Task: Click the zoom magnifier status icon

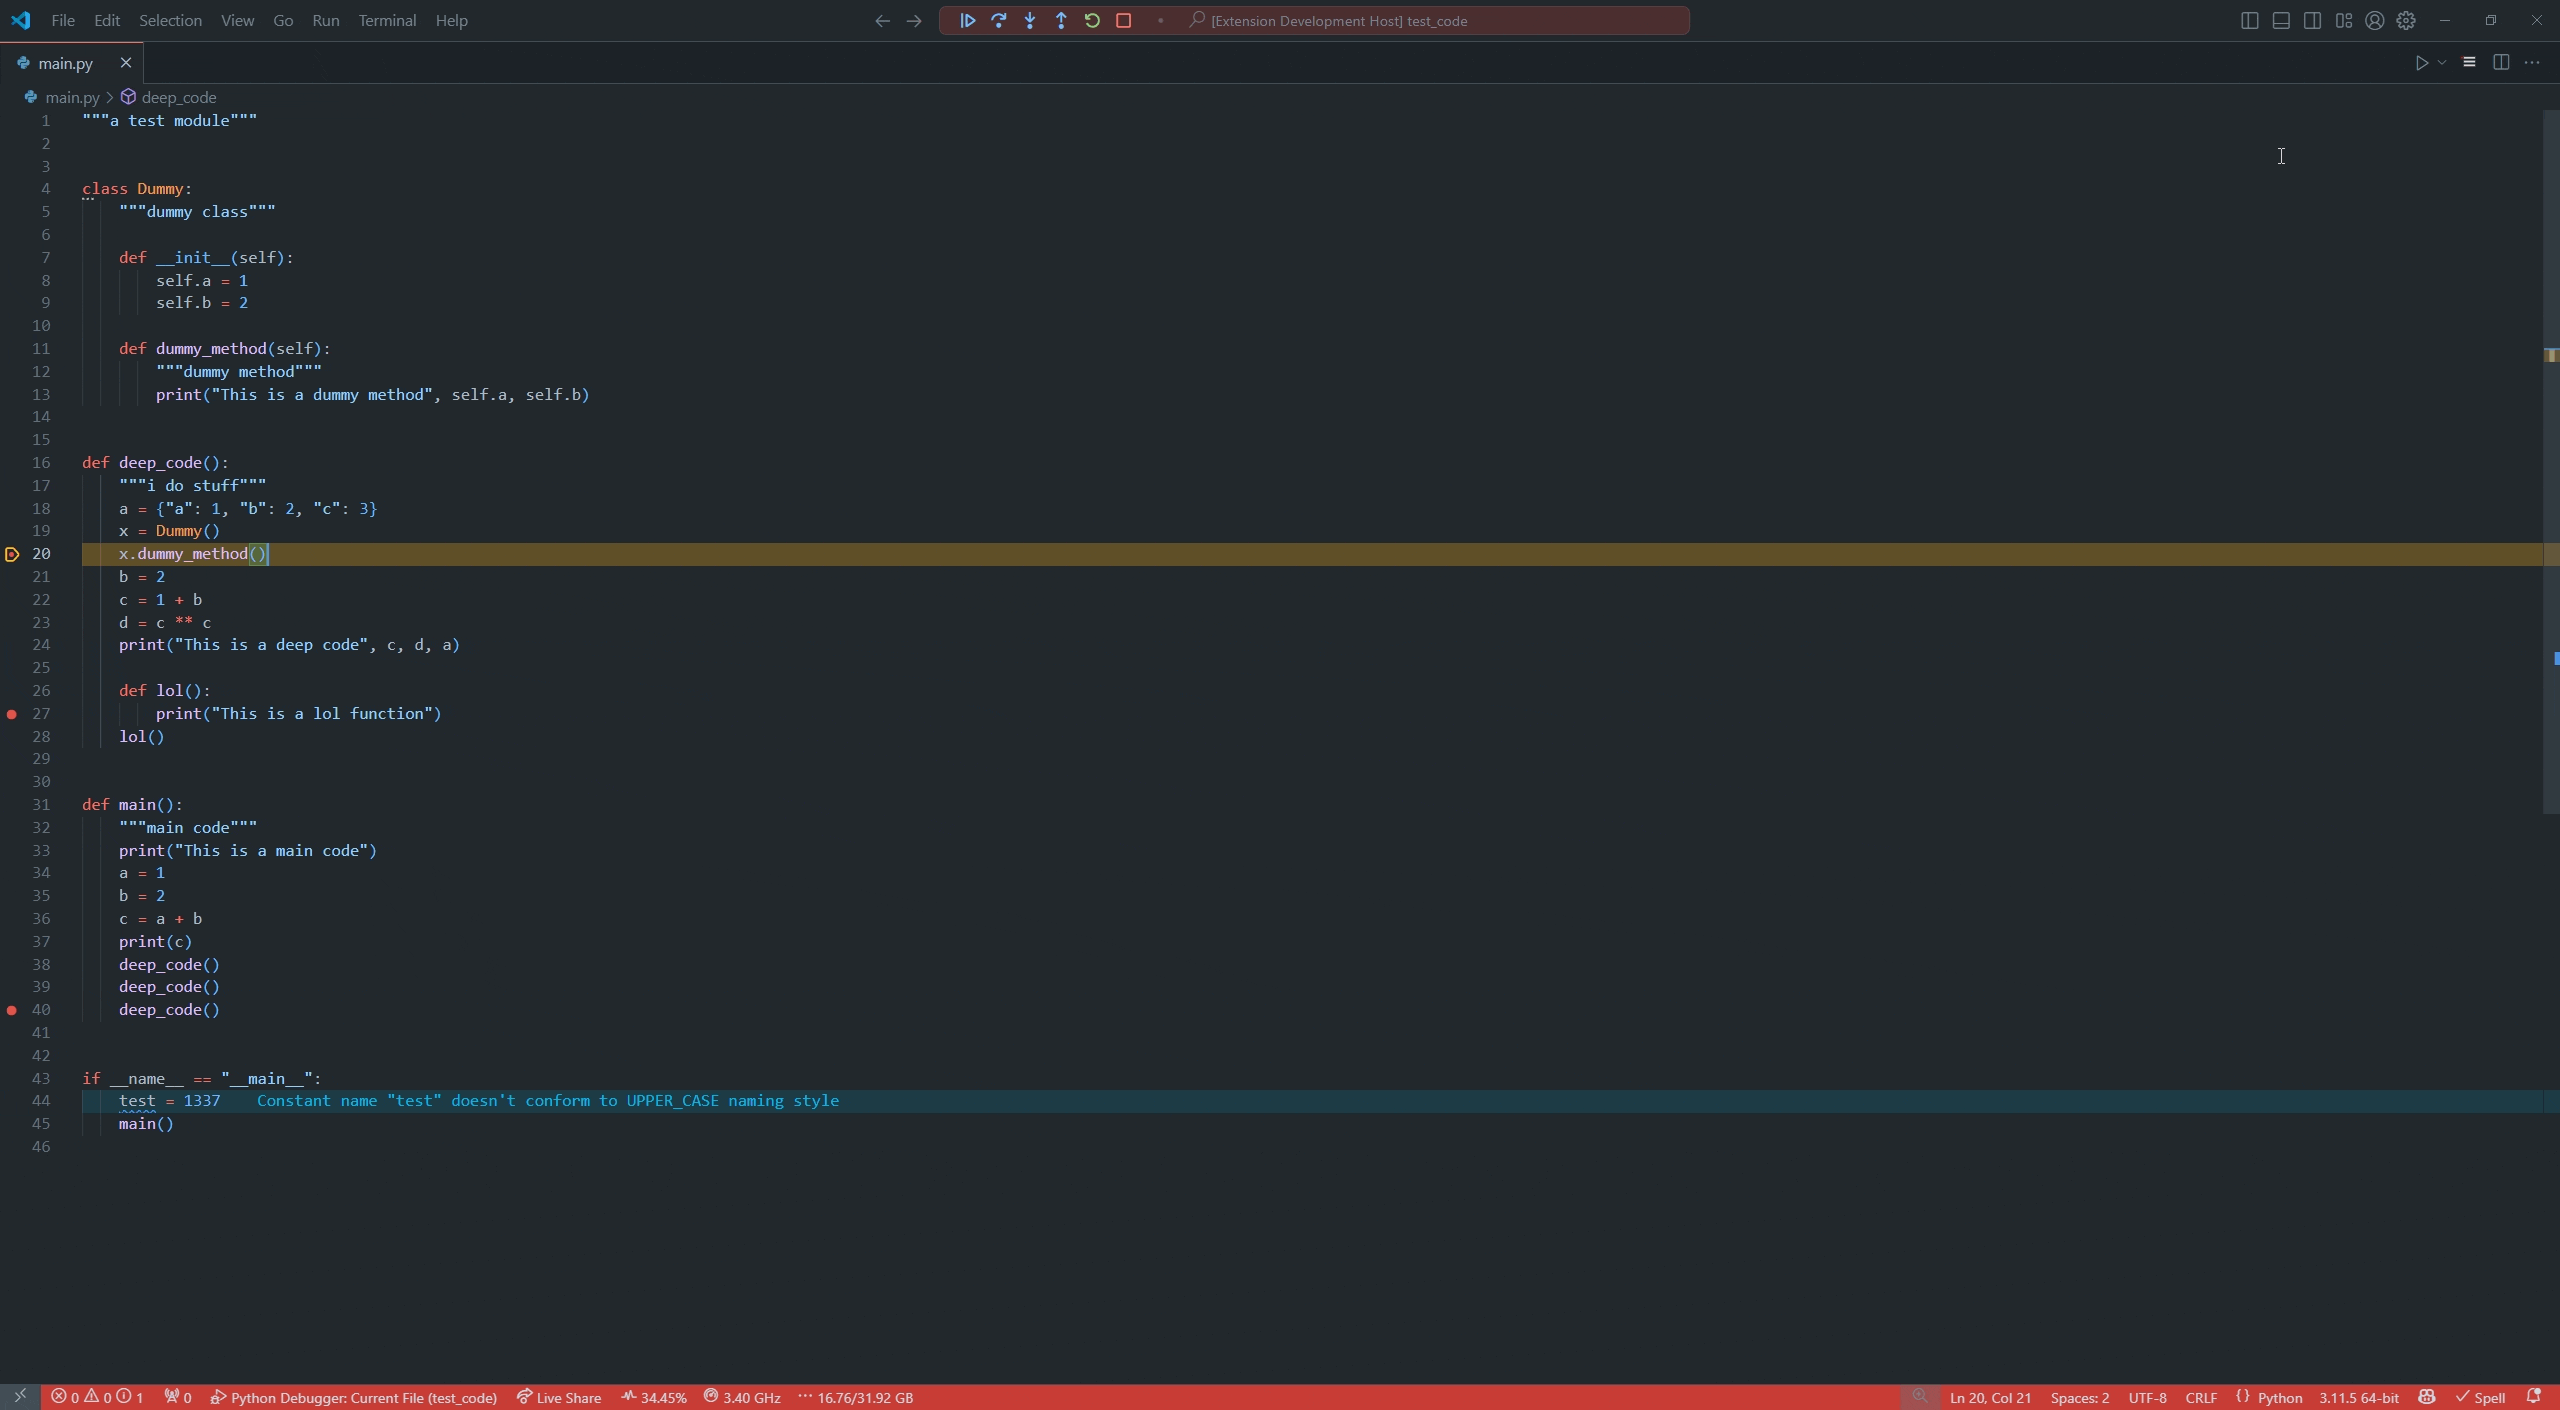Action: coord(1919,1397)
